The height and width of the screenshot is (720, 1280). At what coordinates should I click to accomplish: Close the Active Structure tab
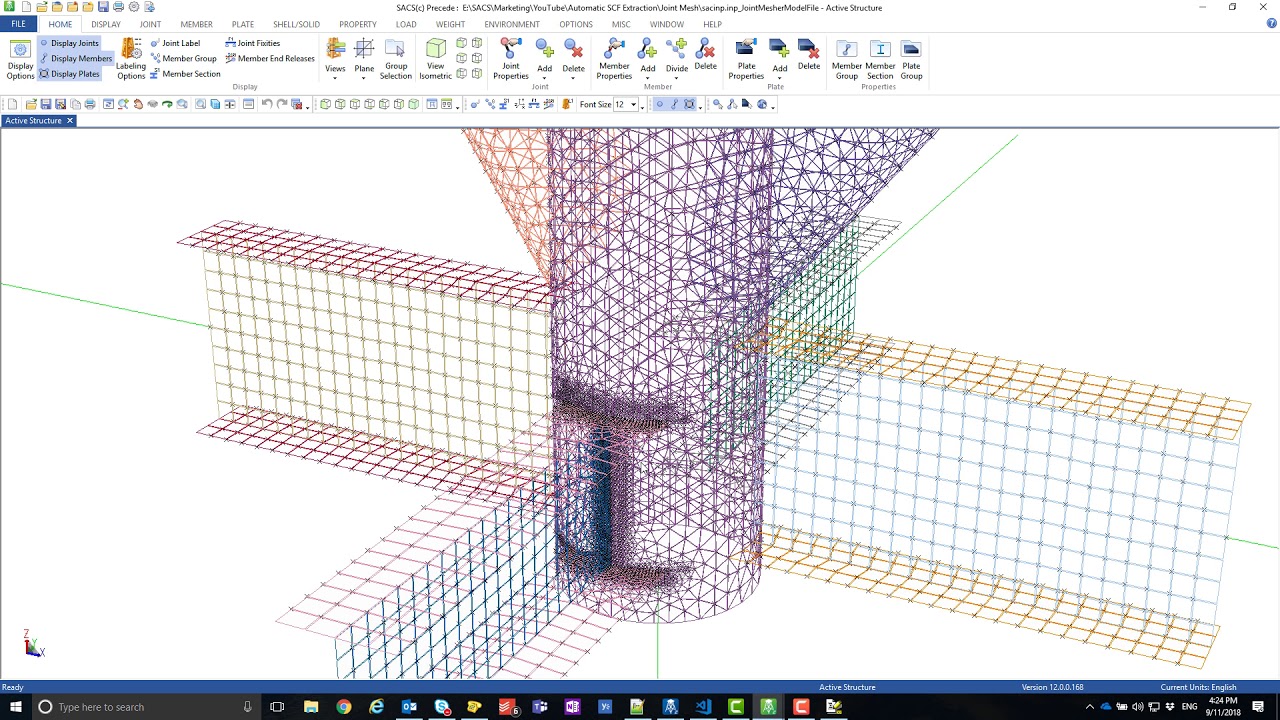coord(70,121)
